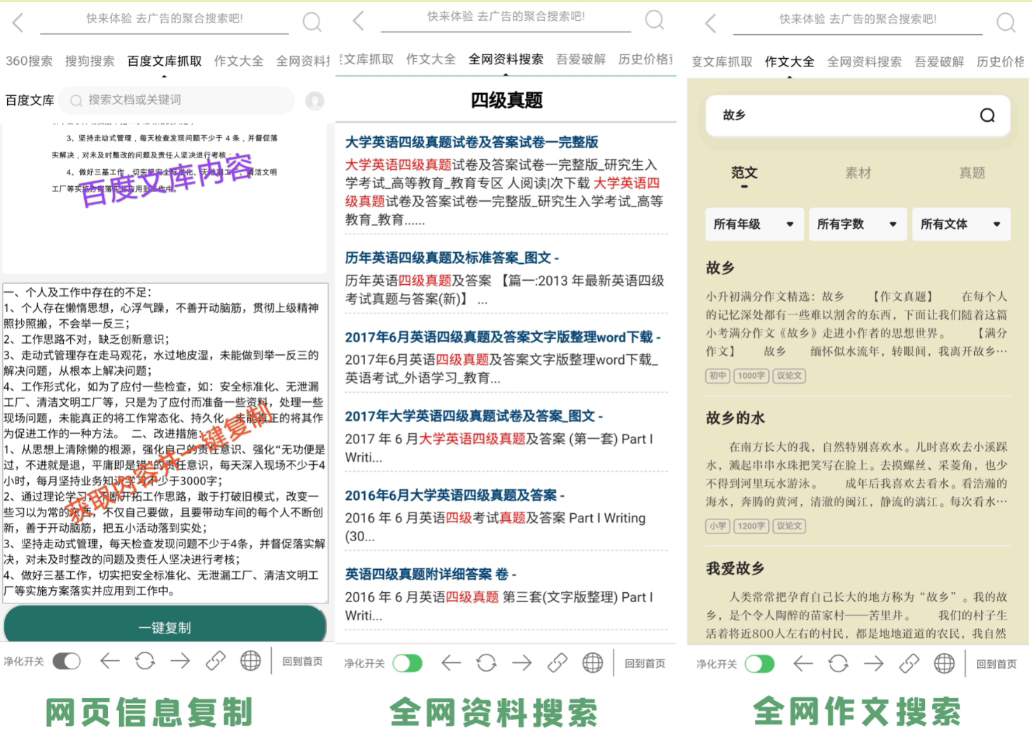Image resolution: width=1032 pixels, height=732 pixels.
Task: Enable the 净化开关 toggle in the left panel
Action: (x=67, y=661)
